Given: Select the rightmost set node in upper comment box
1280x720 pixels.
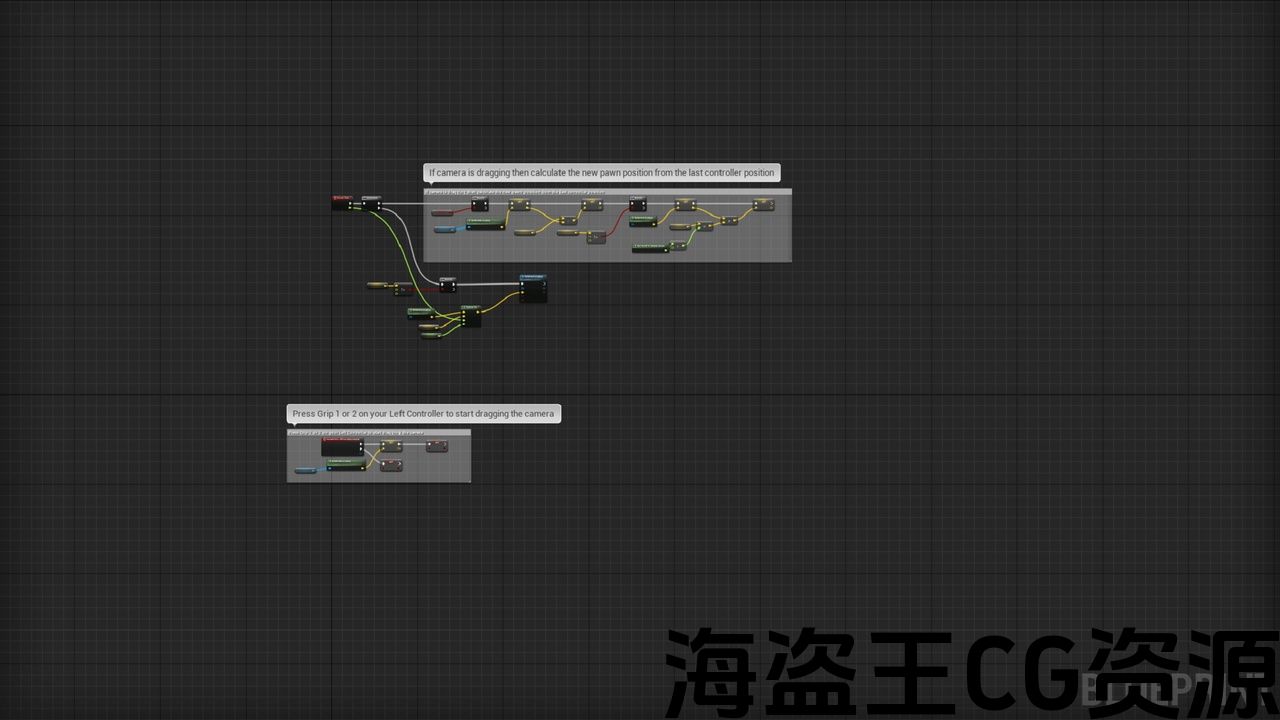Looking at the screenshot, I should coord(763,204).
